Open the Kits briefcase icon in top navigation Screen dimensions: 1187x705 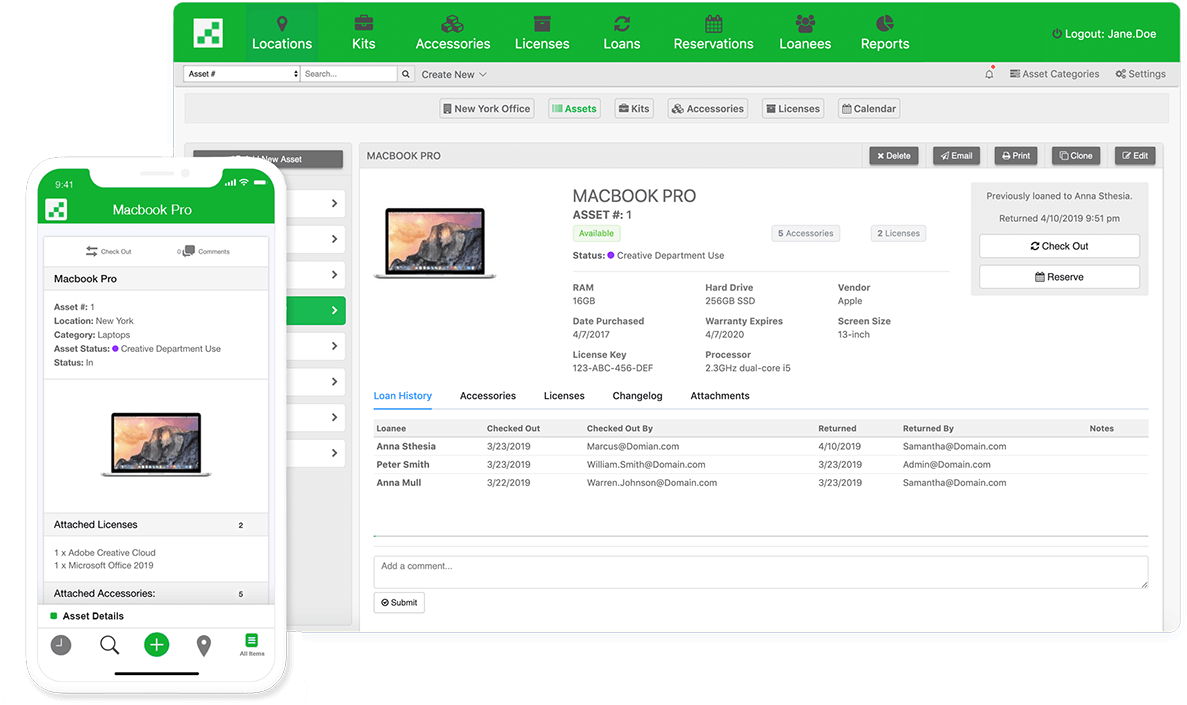pyautogui.click(x=364, y=24)
